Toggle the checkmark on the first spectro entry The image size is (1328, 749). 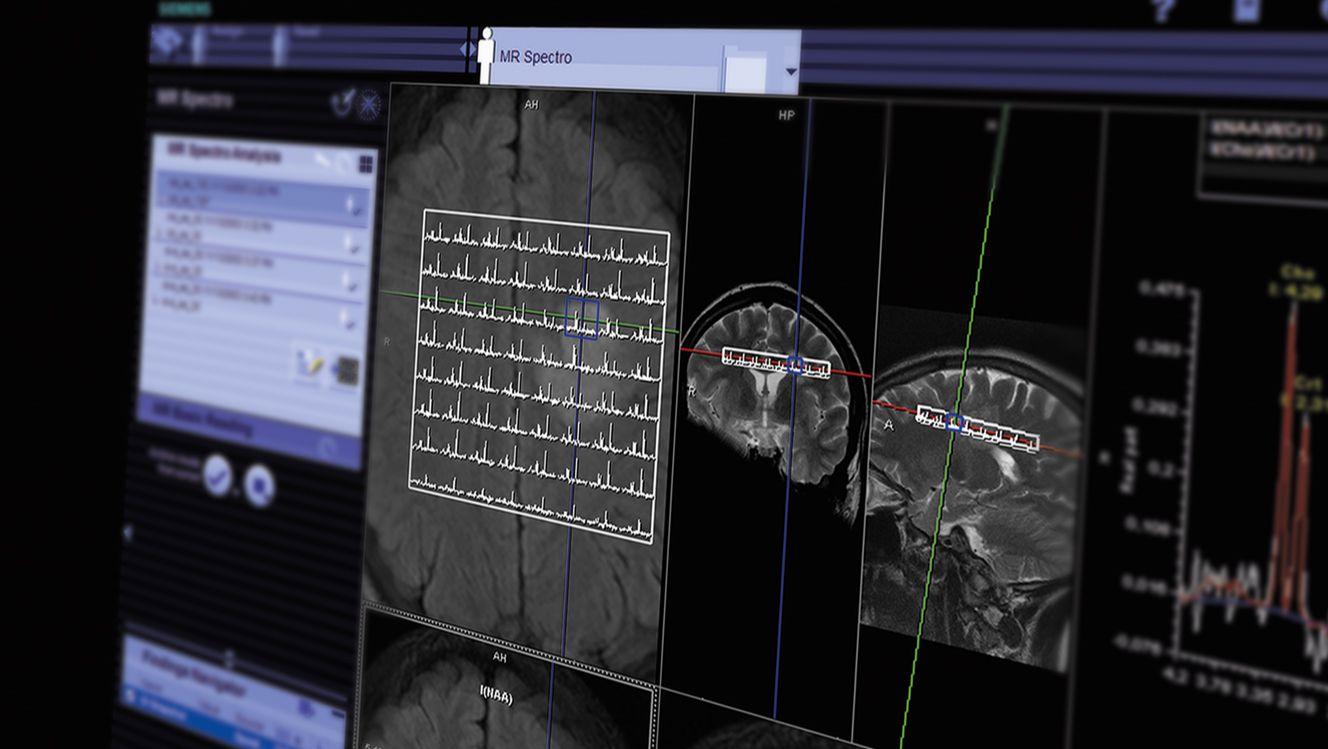pos(353,206)
